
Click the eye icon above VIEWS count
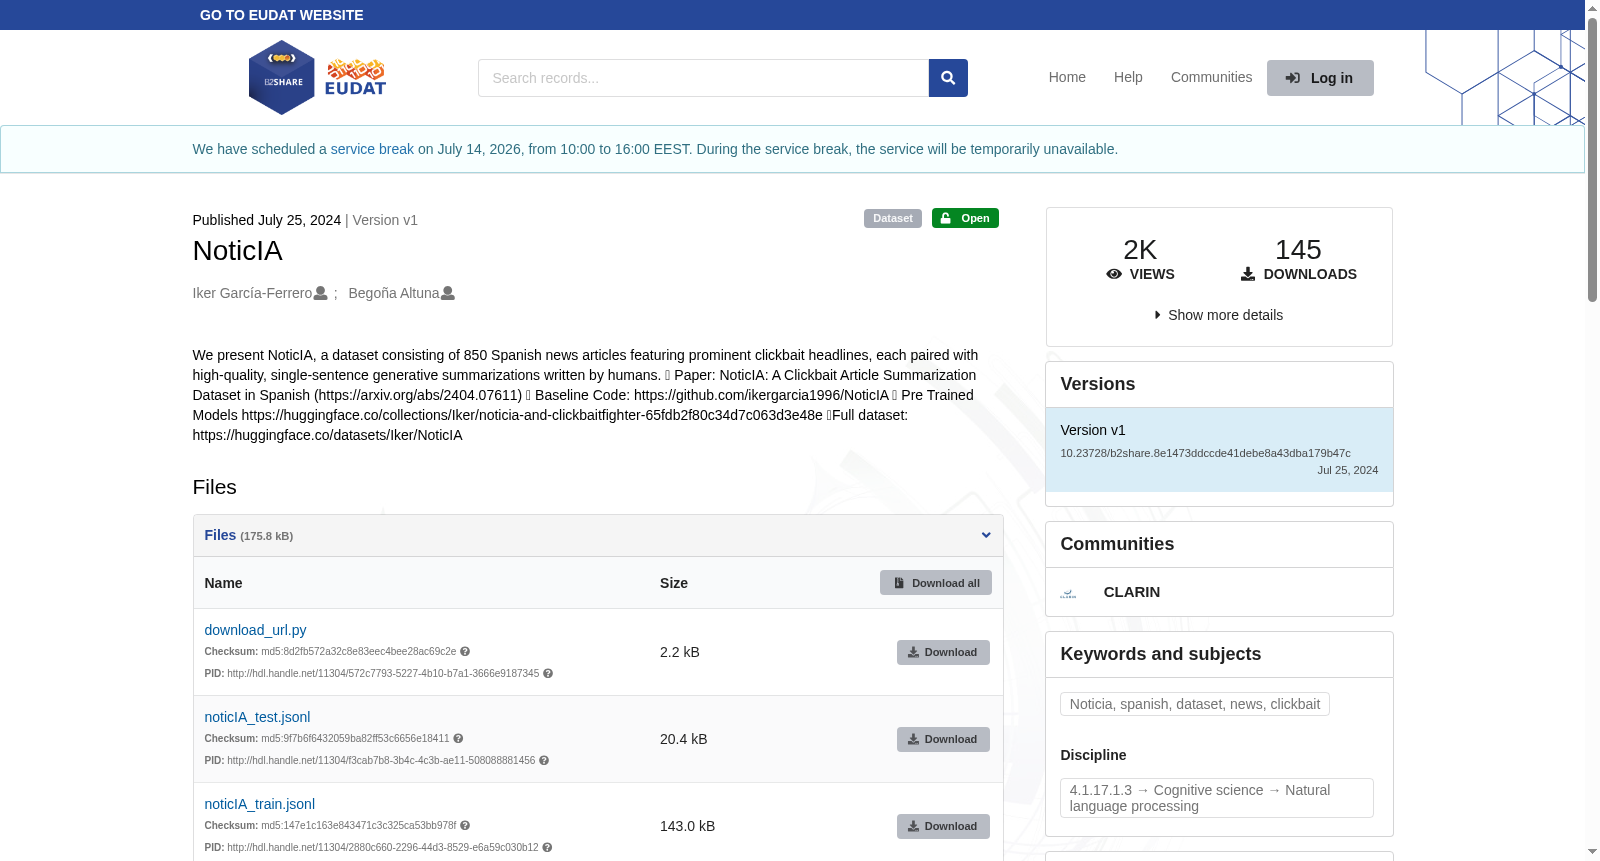(1114, 274)
